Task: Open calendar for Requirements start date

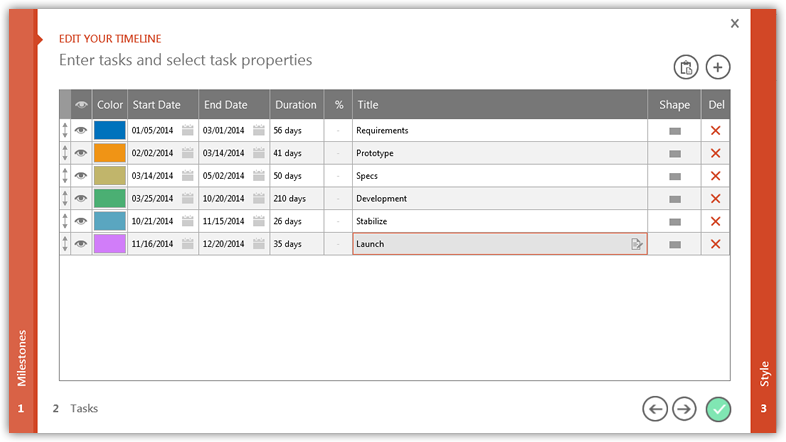Action: tap(188, 130)
